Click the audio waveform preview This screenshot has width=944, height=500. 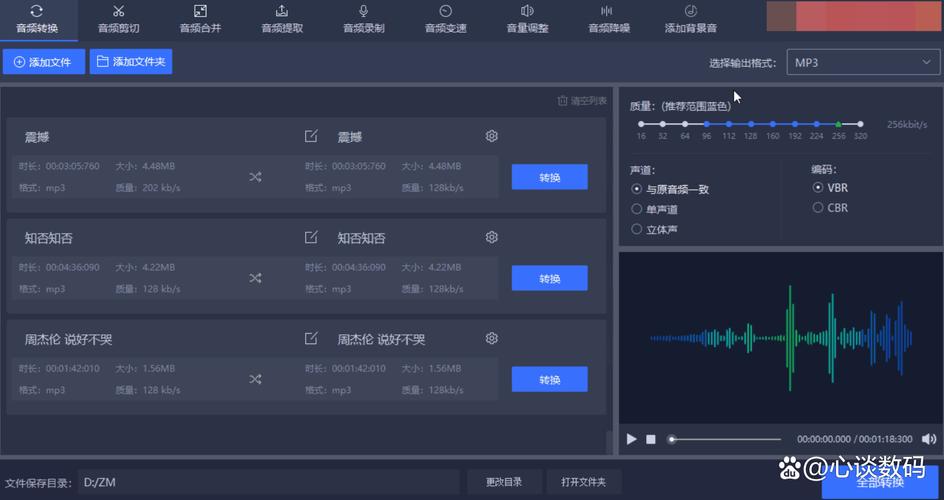pyautogui.click(x=781, y=338)
